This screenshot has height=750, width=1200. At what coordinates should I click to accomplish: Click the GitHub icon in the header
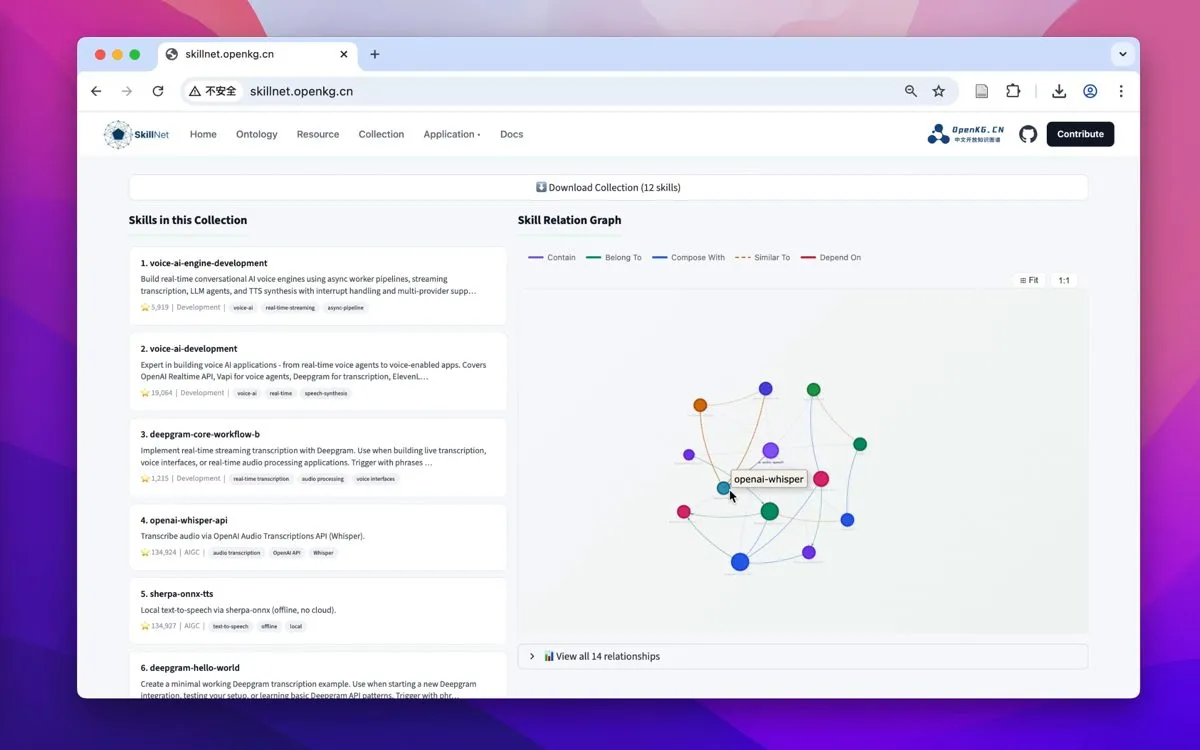(1028, 134)
